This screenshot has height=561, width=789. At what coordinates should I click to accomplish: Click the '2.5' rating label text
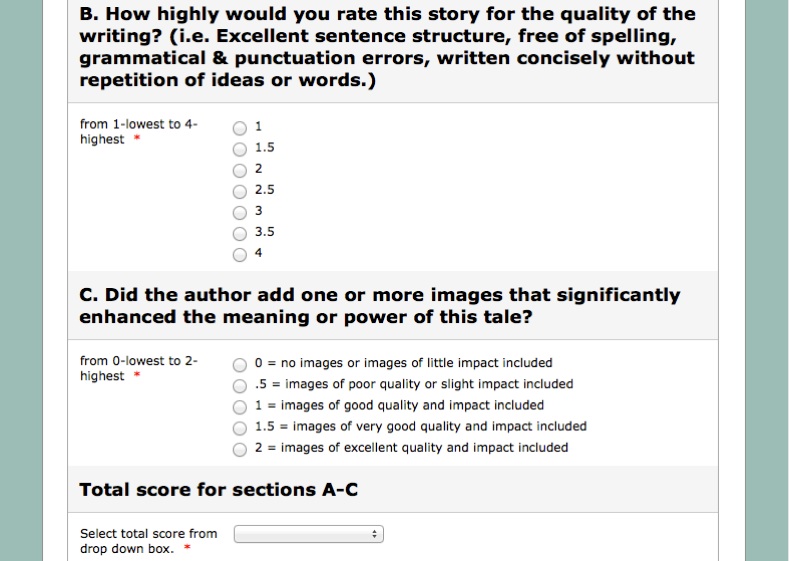coord(265,189)
